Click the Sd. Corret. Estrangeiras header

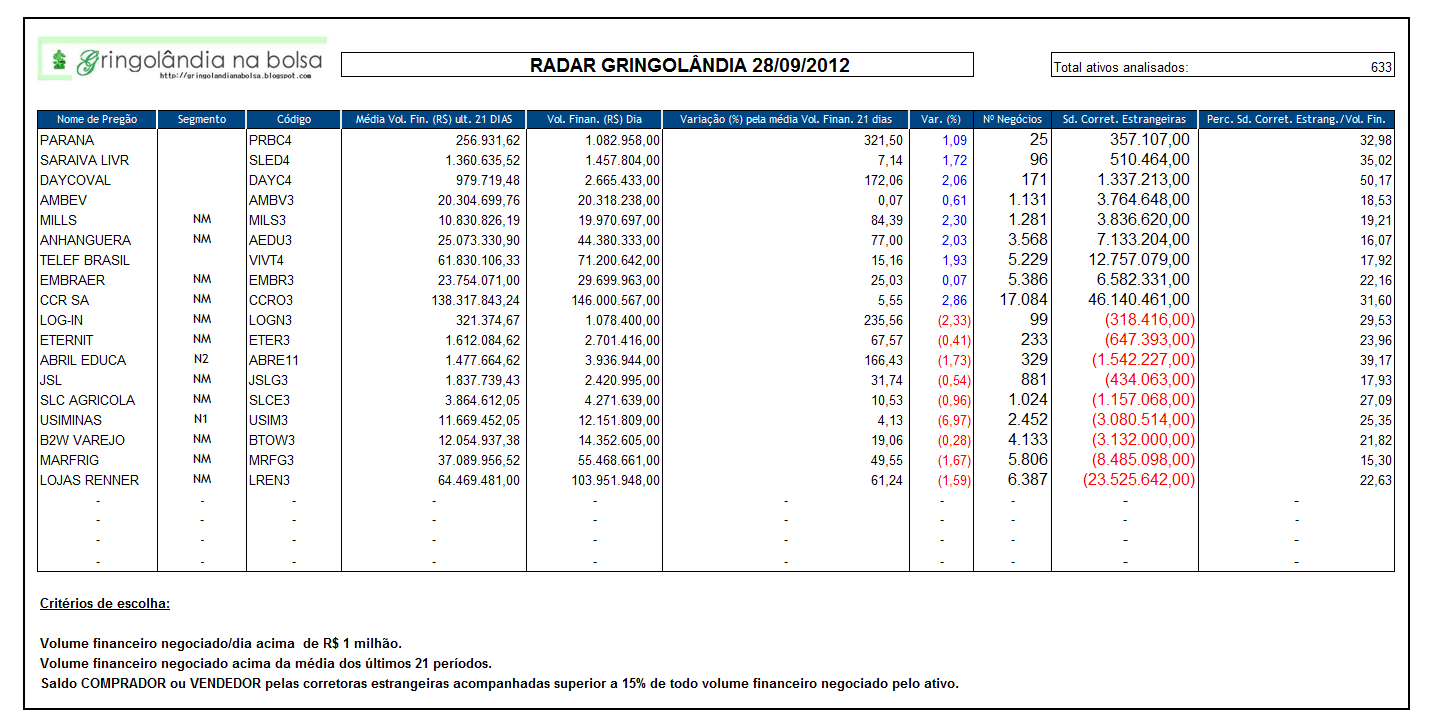coord(1125,119)
